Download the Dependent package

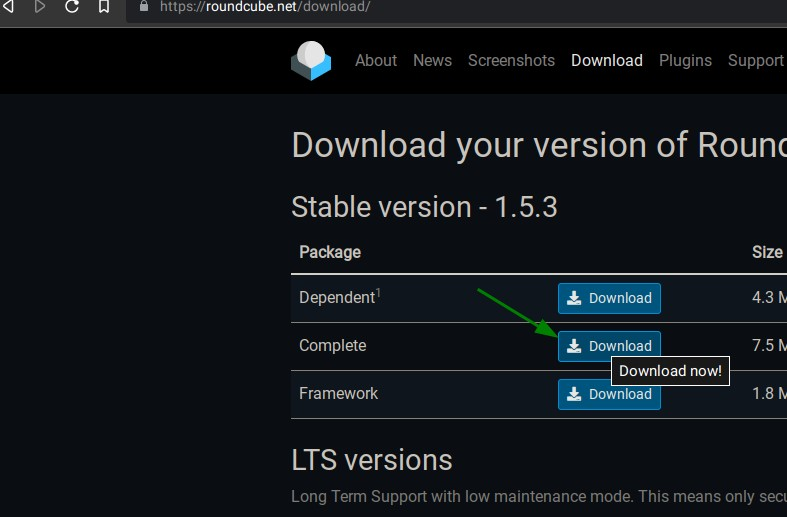coord(609,298)
